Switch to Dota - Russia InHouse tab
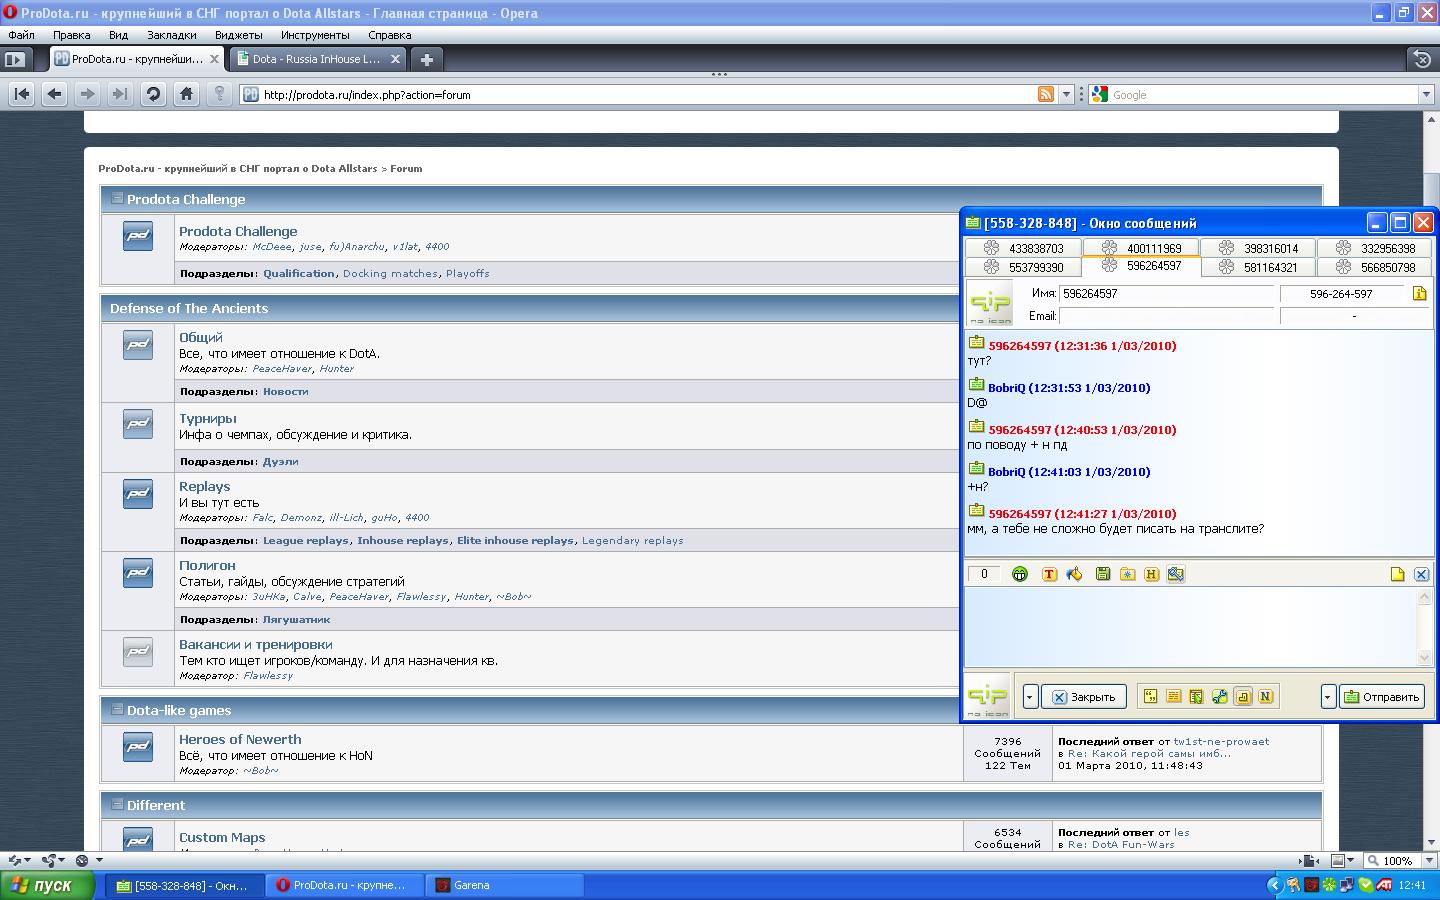 317,59
